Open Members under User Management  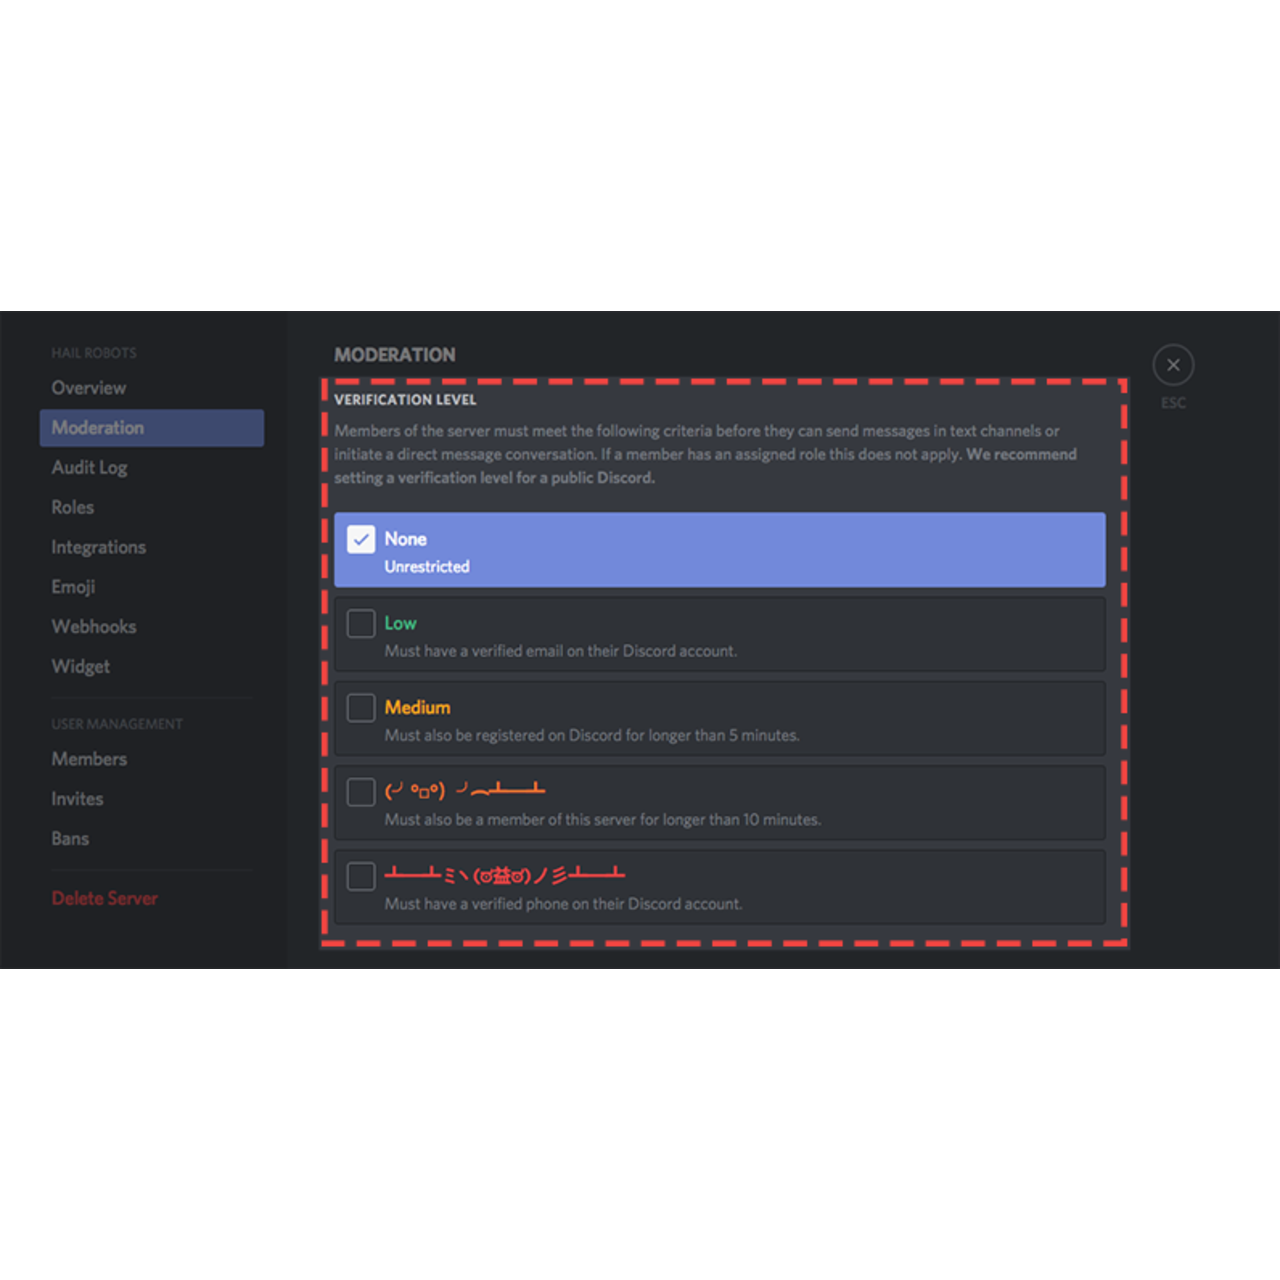pos(89,759)
